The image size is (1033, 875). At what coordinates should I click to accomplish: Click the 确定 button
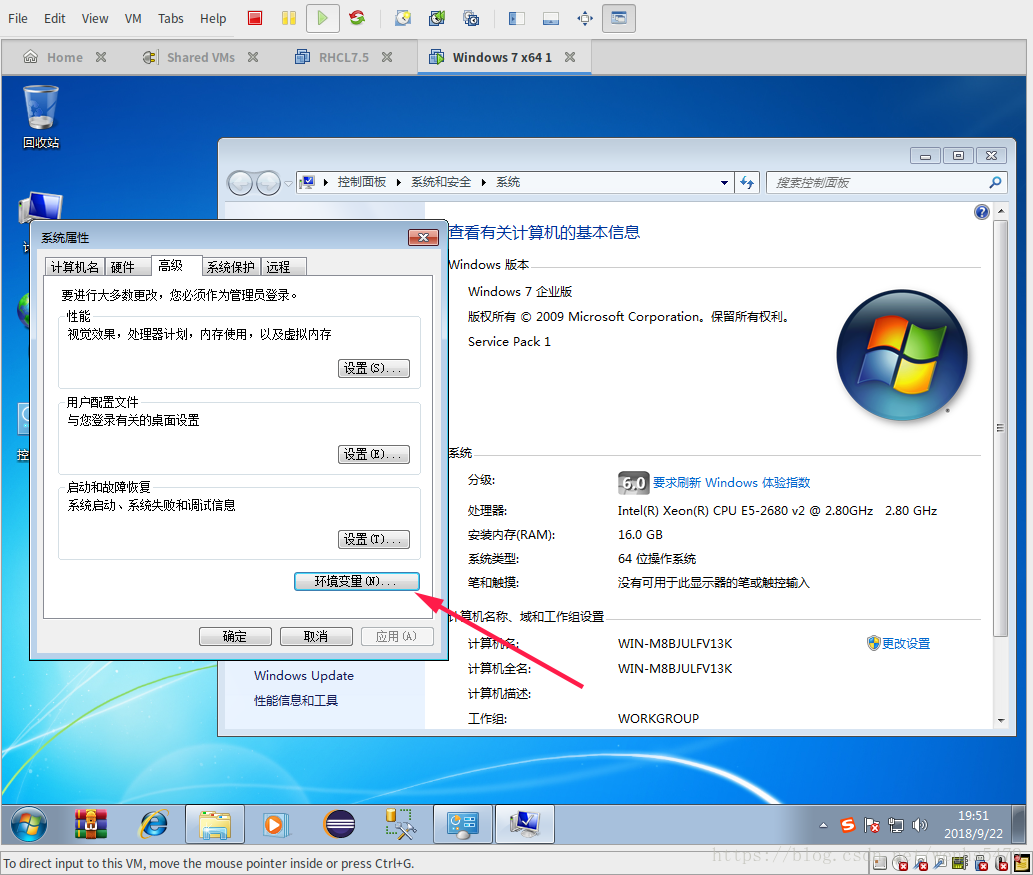235,636
